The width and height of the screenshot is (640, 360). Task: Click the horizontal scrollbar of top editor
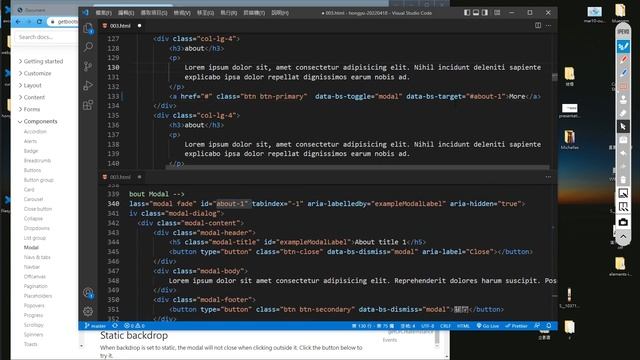click(357, 167)
